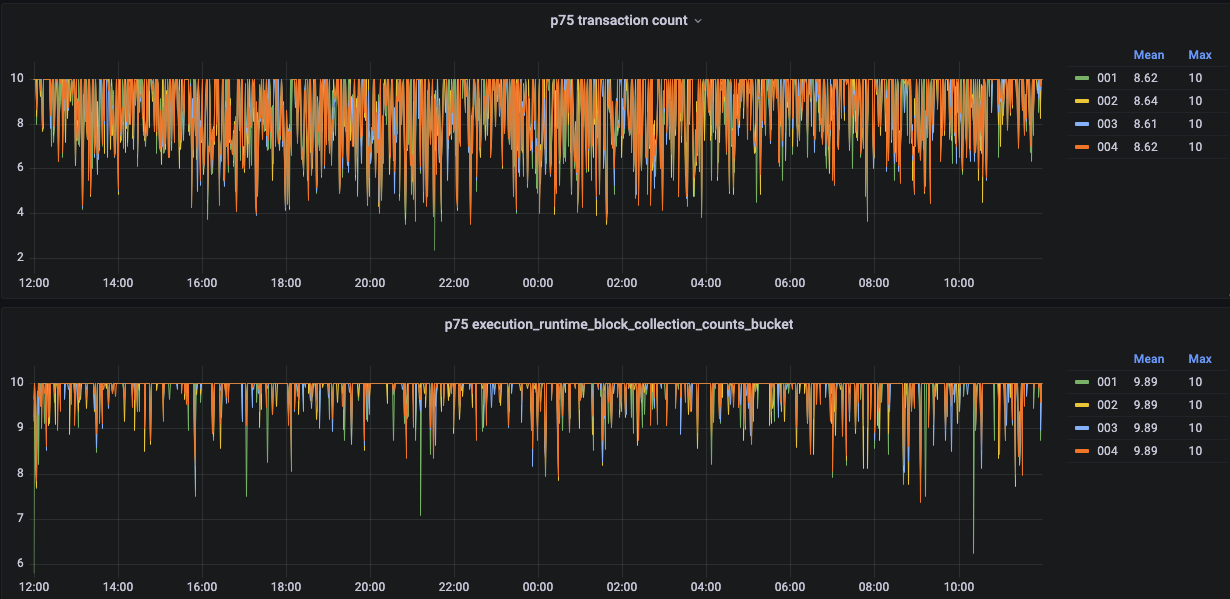Sort the bottom panel legend by Mean
The height and width of the screenshot is (599, 1230).
[1149, 358]
